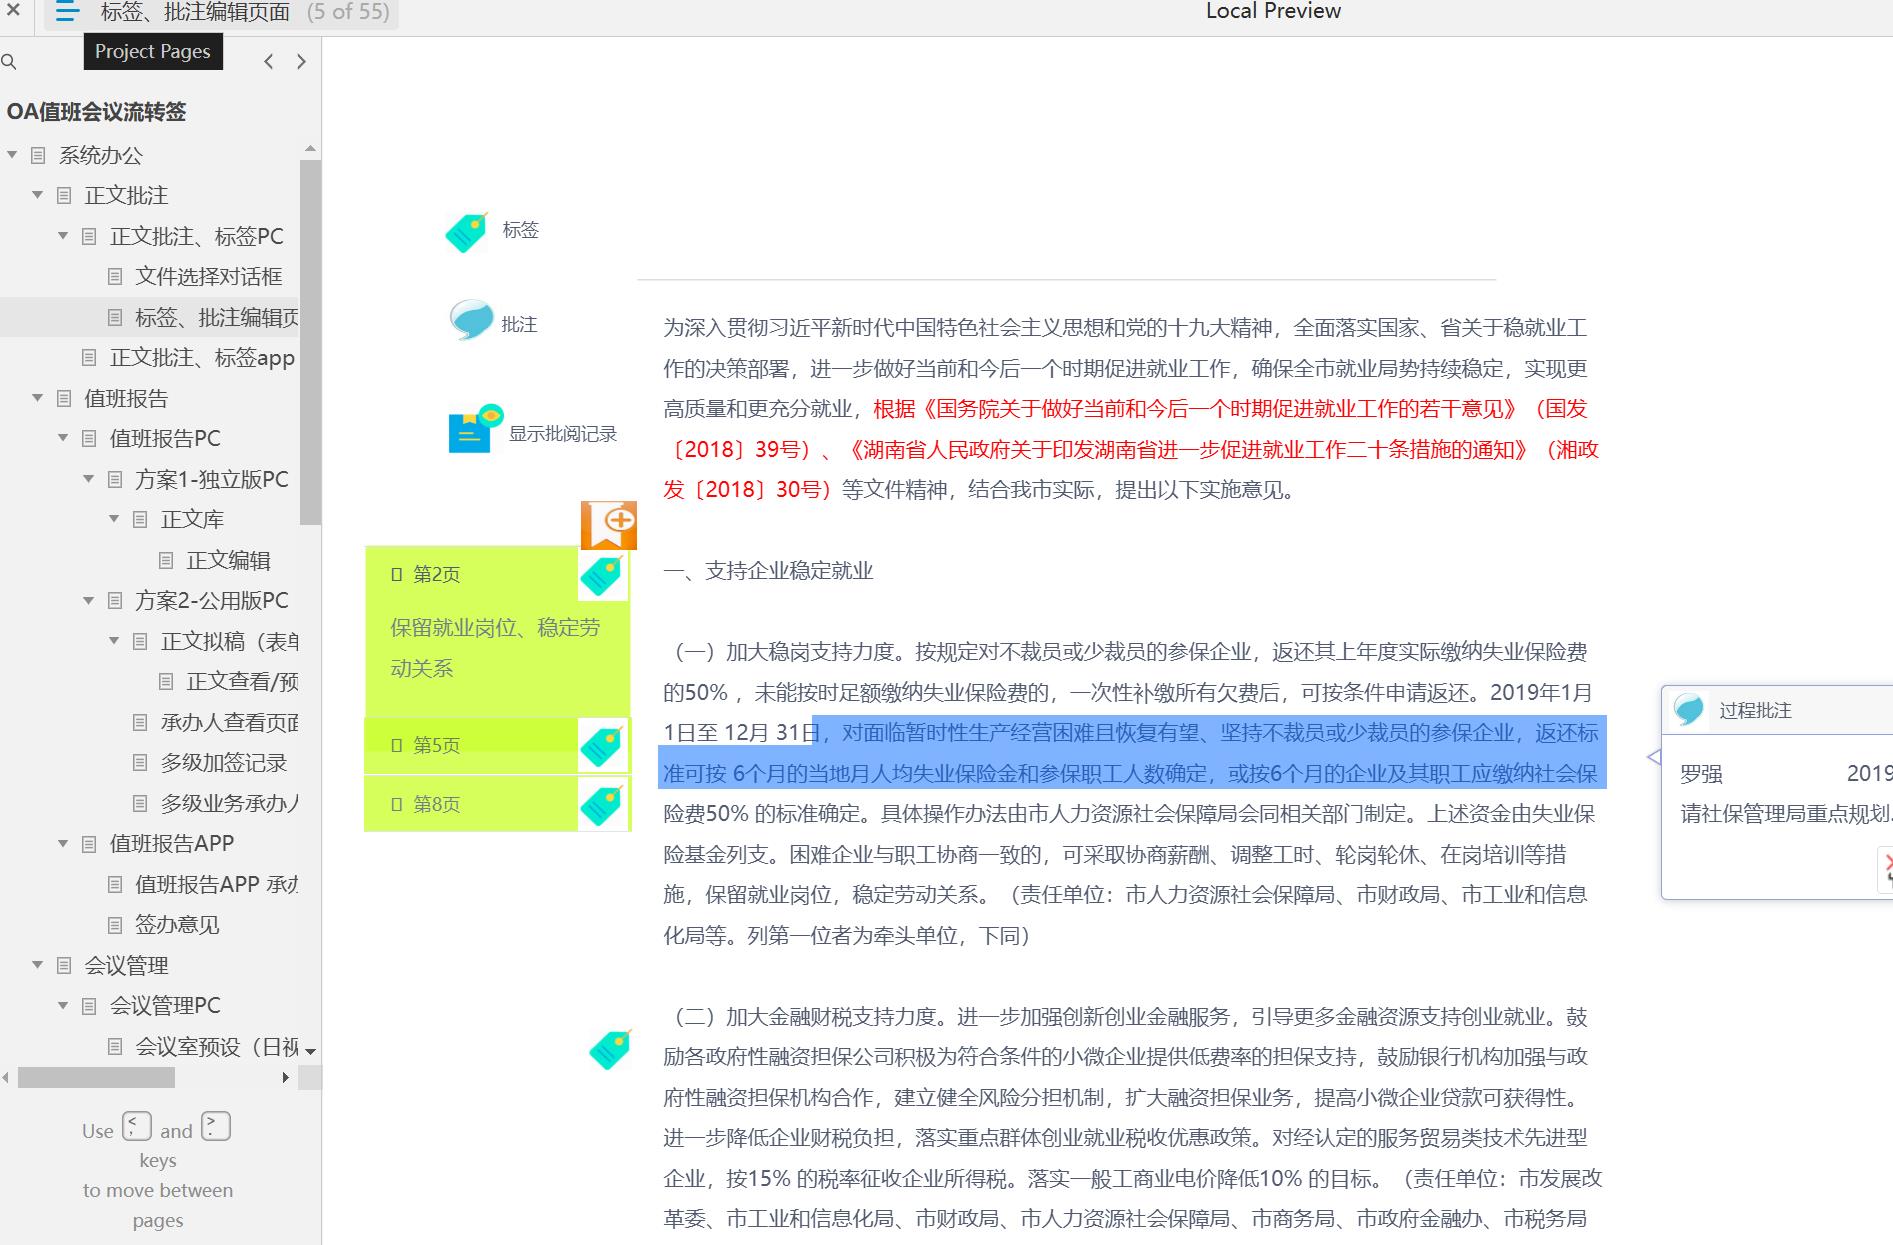1893x1245 pixels.
Task: Open the 正文查看/预 page
Action: click(242, 681)
